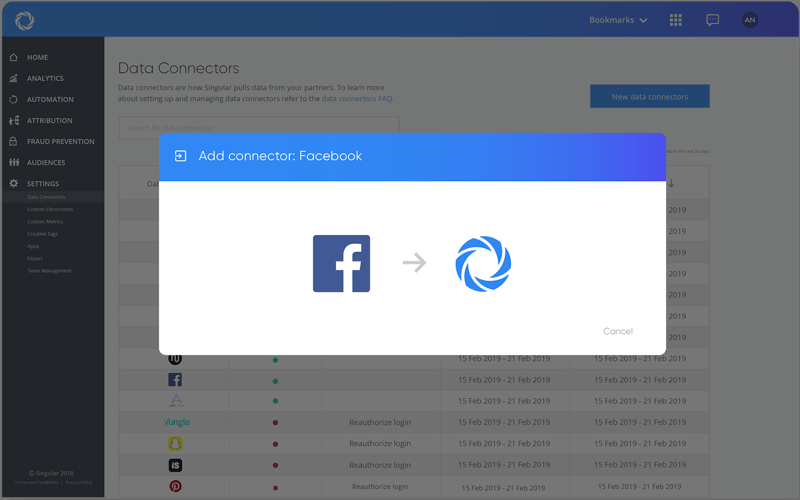Click Reauthorize login in the Vungle row
800x500 pixels.
[380, 422]
